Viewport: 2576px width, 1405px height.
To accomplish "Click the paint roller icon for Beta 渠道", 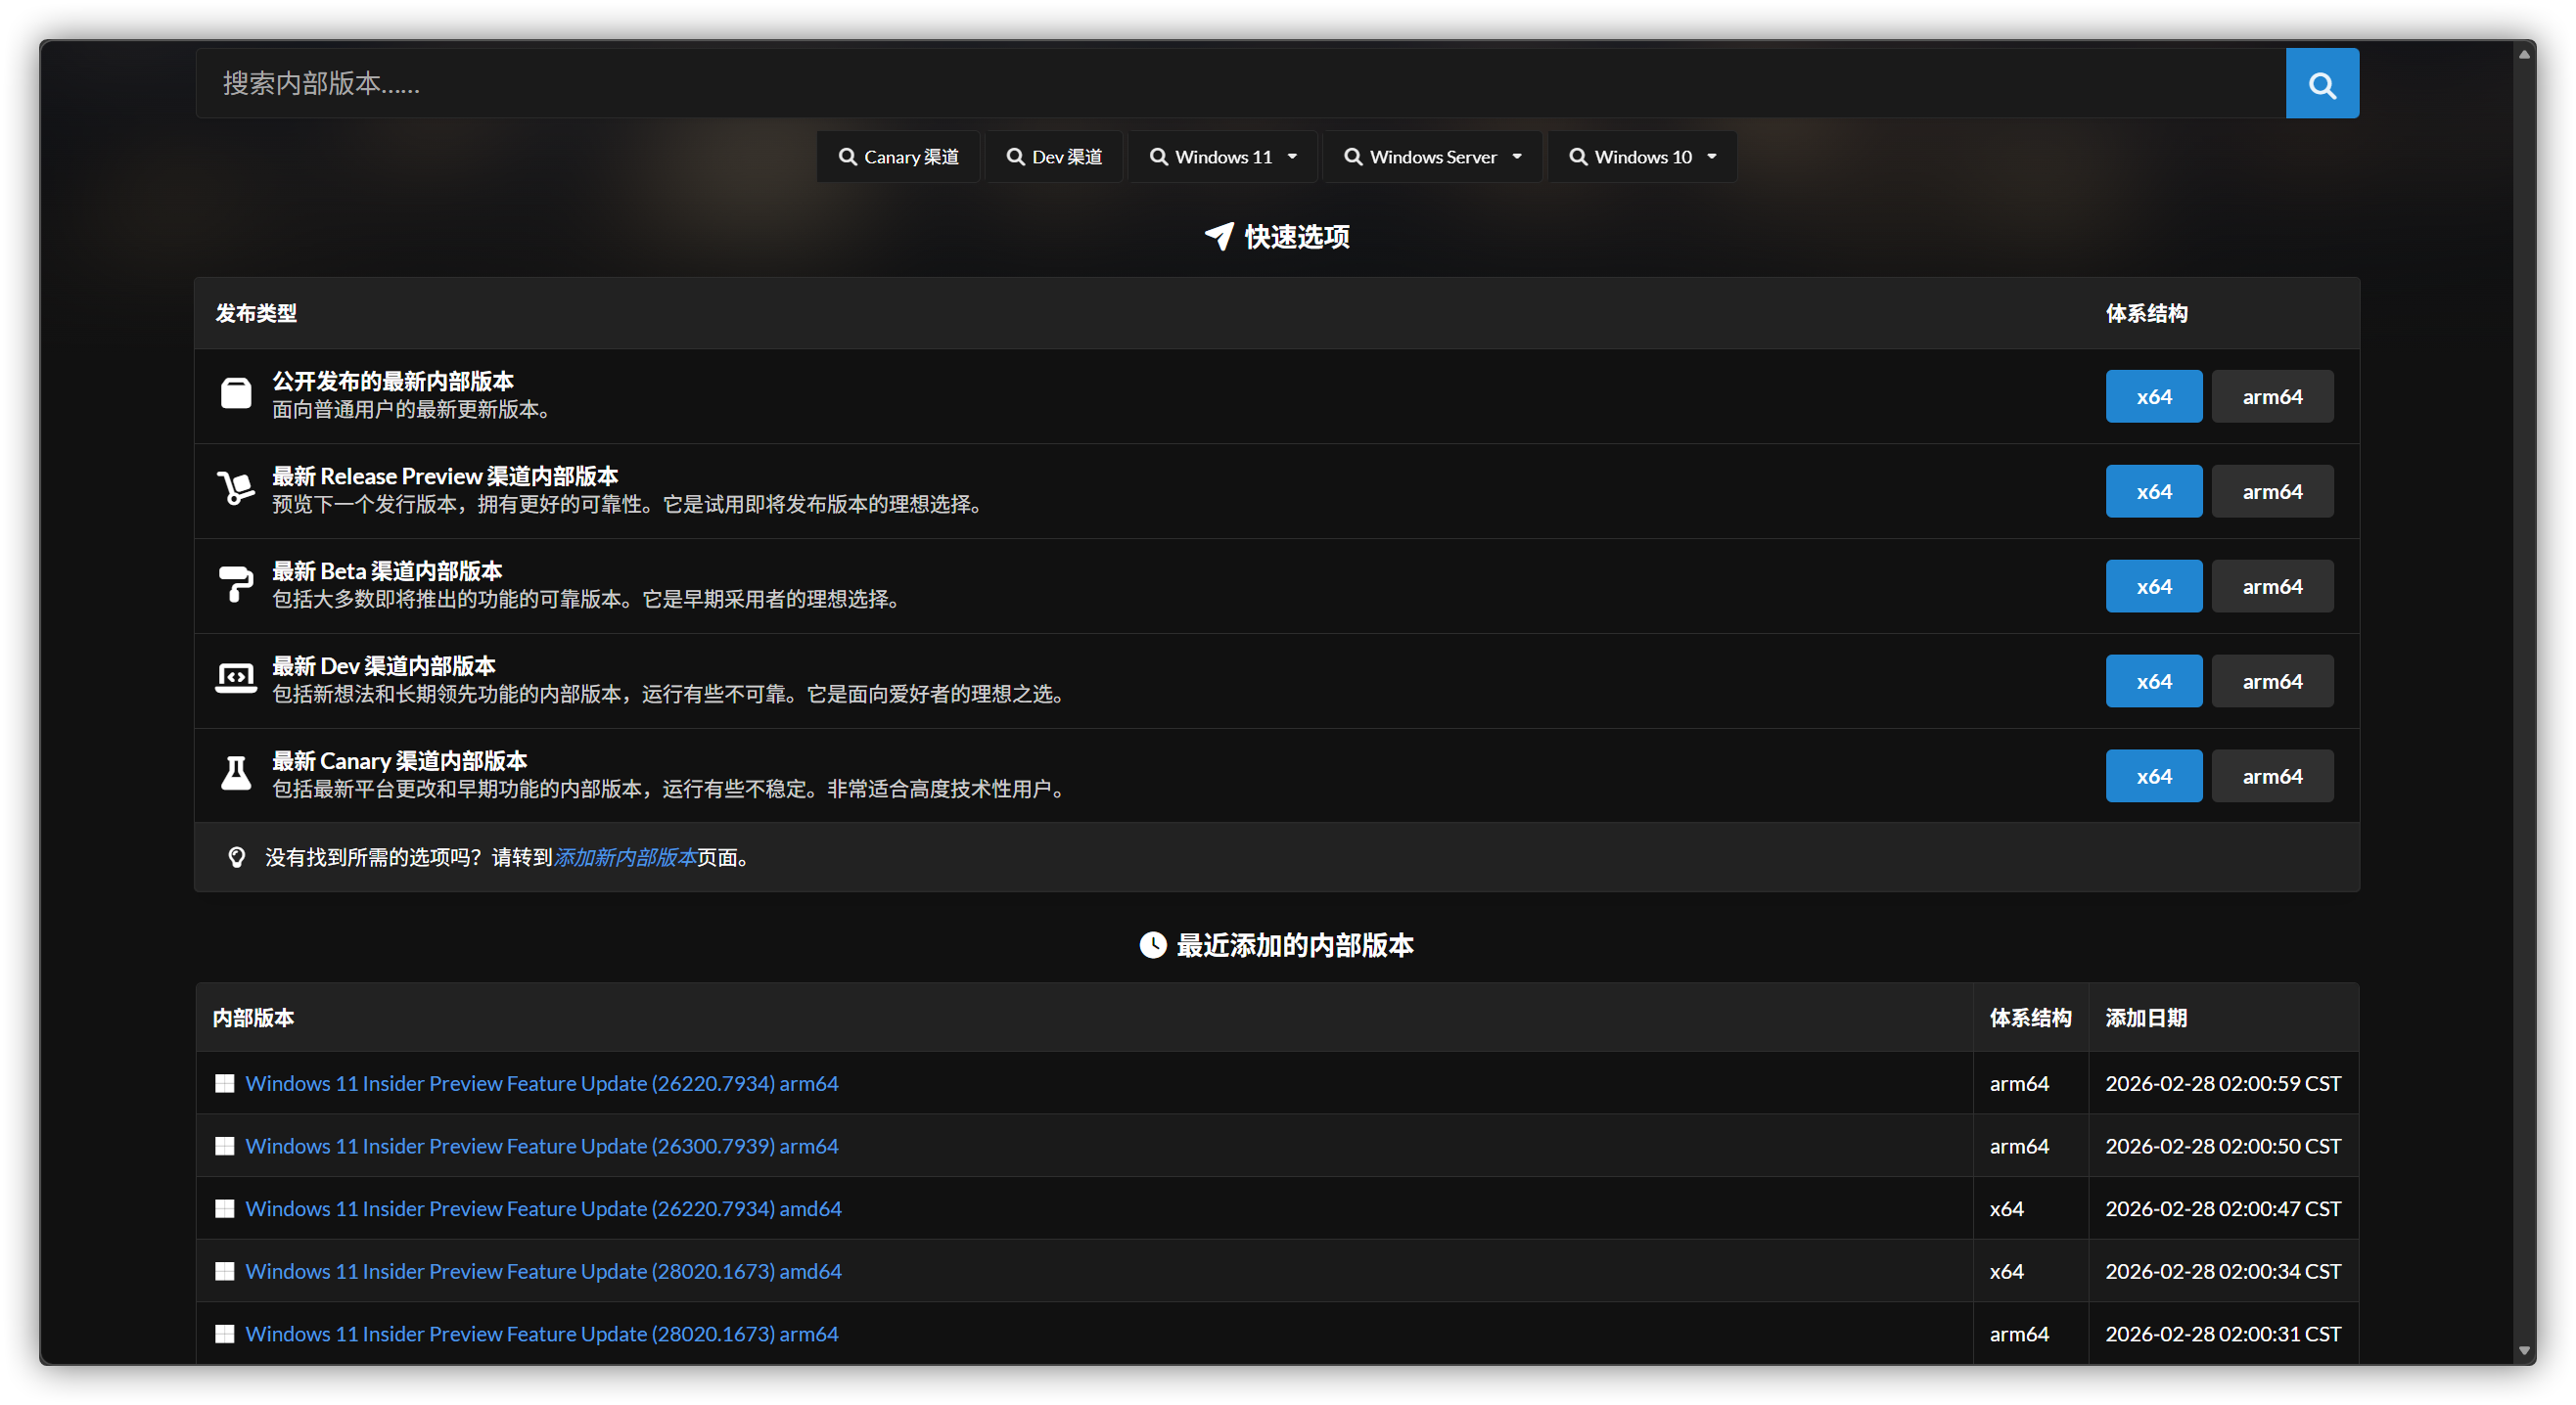I will [235, 584].
